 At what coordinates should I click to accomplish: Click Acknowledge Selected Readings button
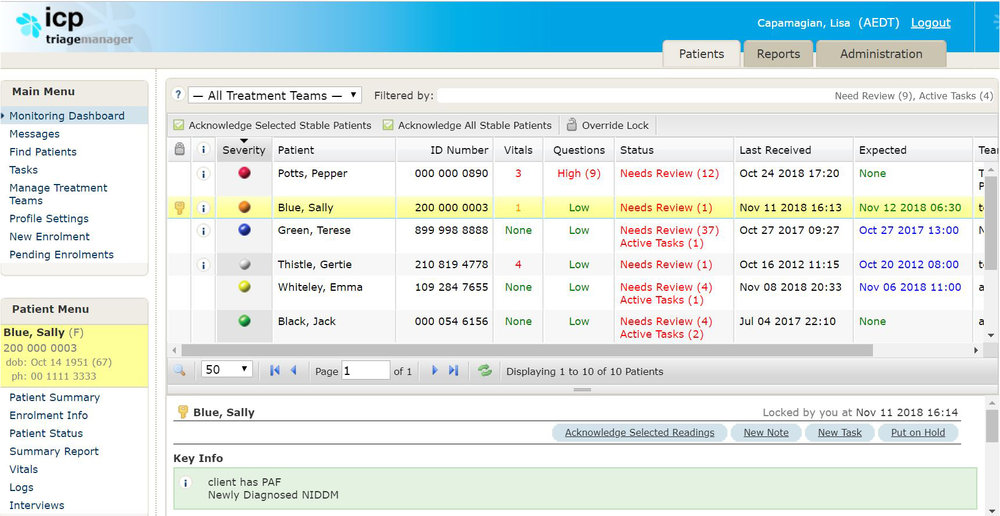coord(640,432)
